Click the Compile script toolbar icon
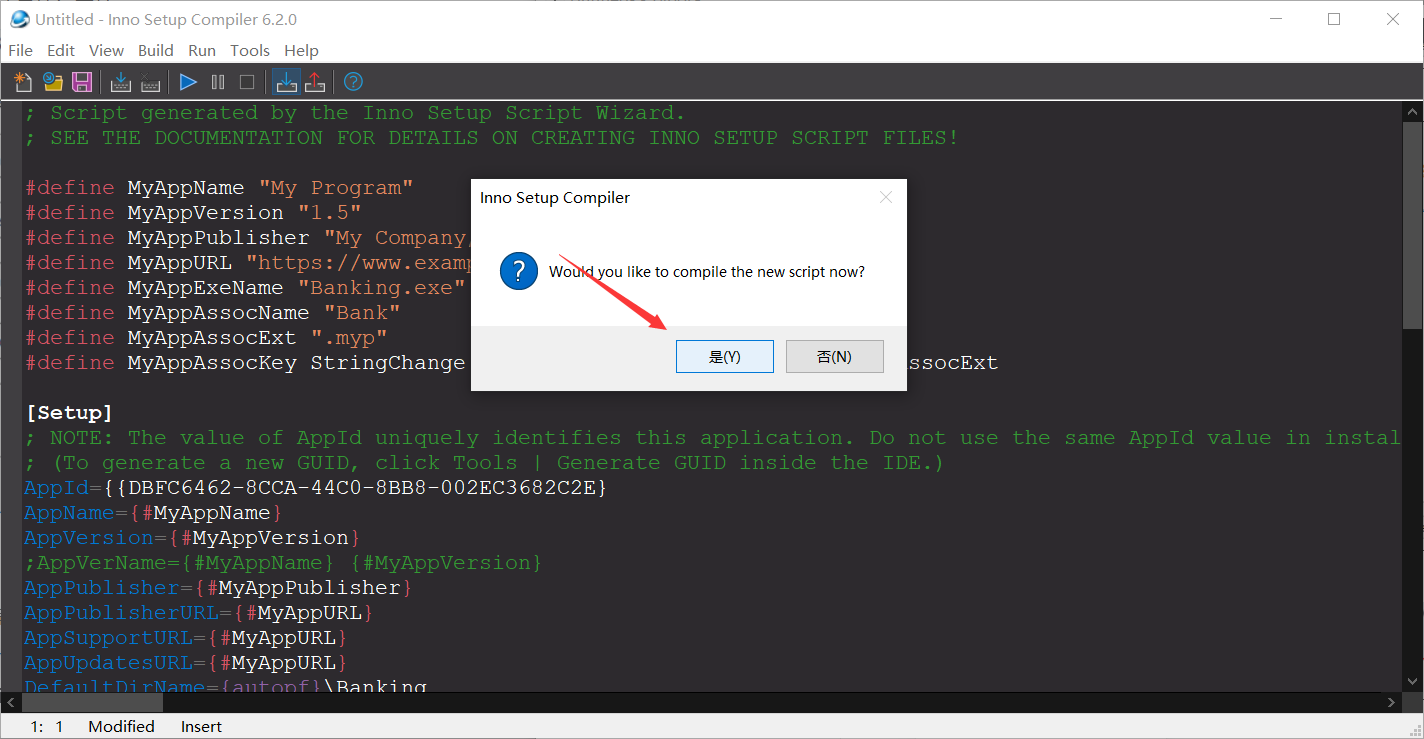 click(121, 82)
